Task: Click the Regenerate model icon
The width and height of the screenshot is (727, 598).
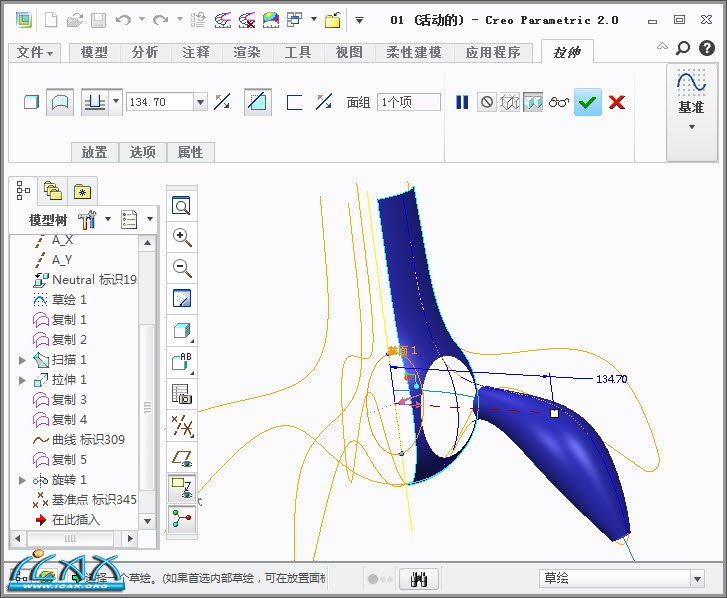Action: pyautogui.click(x=198, y=20)
